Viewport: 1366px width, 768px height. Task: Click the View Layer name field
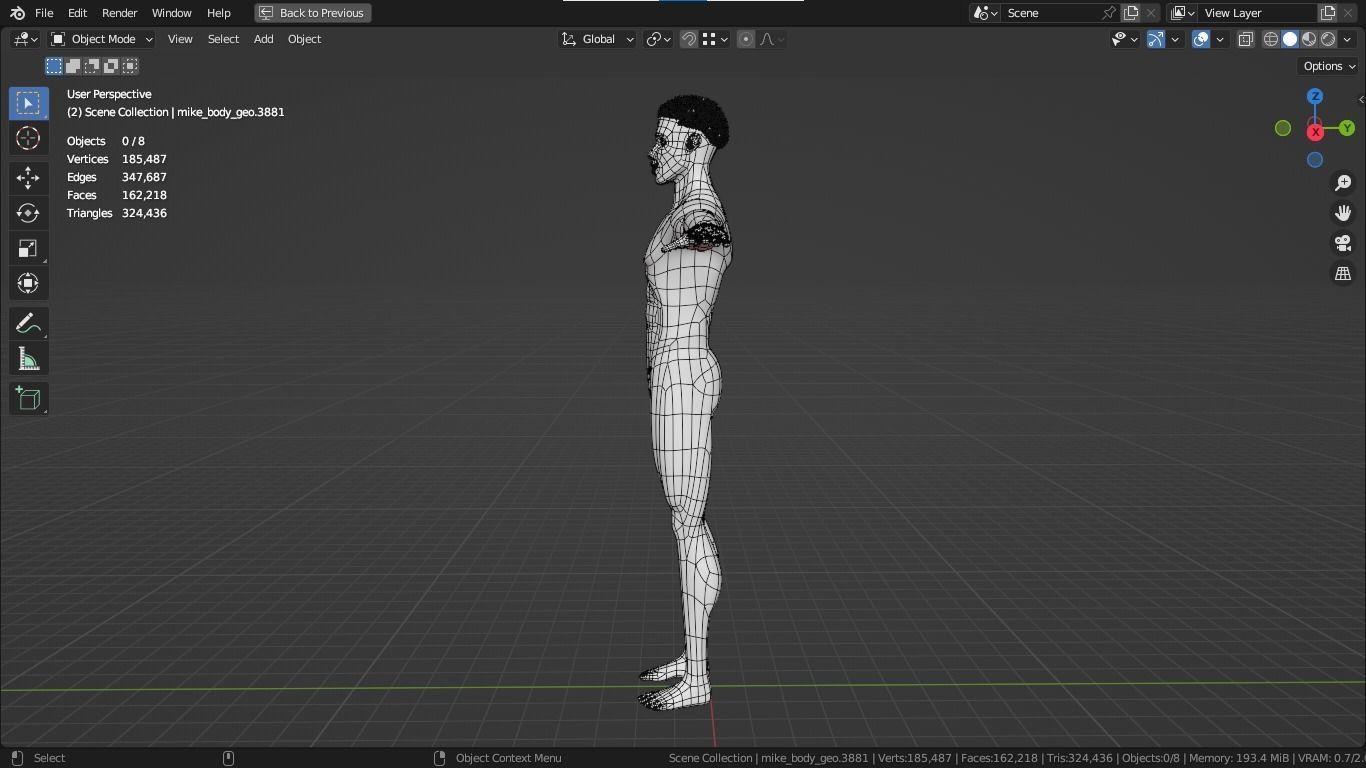tap(1257, 13)
